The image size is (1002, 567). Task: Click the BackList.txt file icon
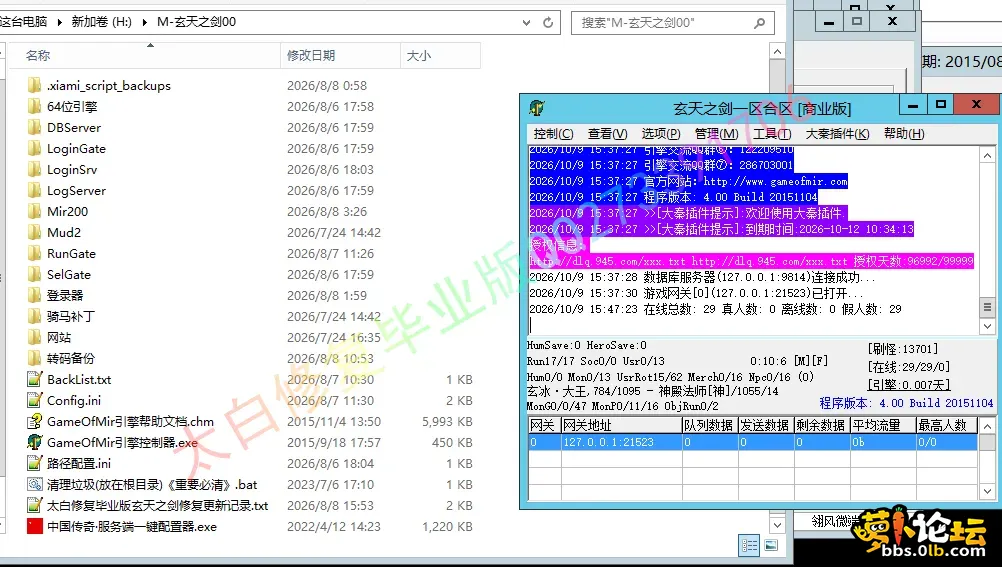click(x=35, y=380)
